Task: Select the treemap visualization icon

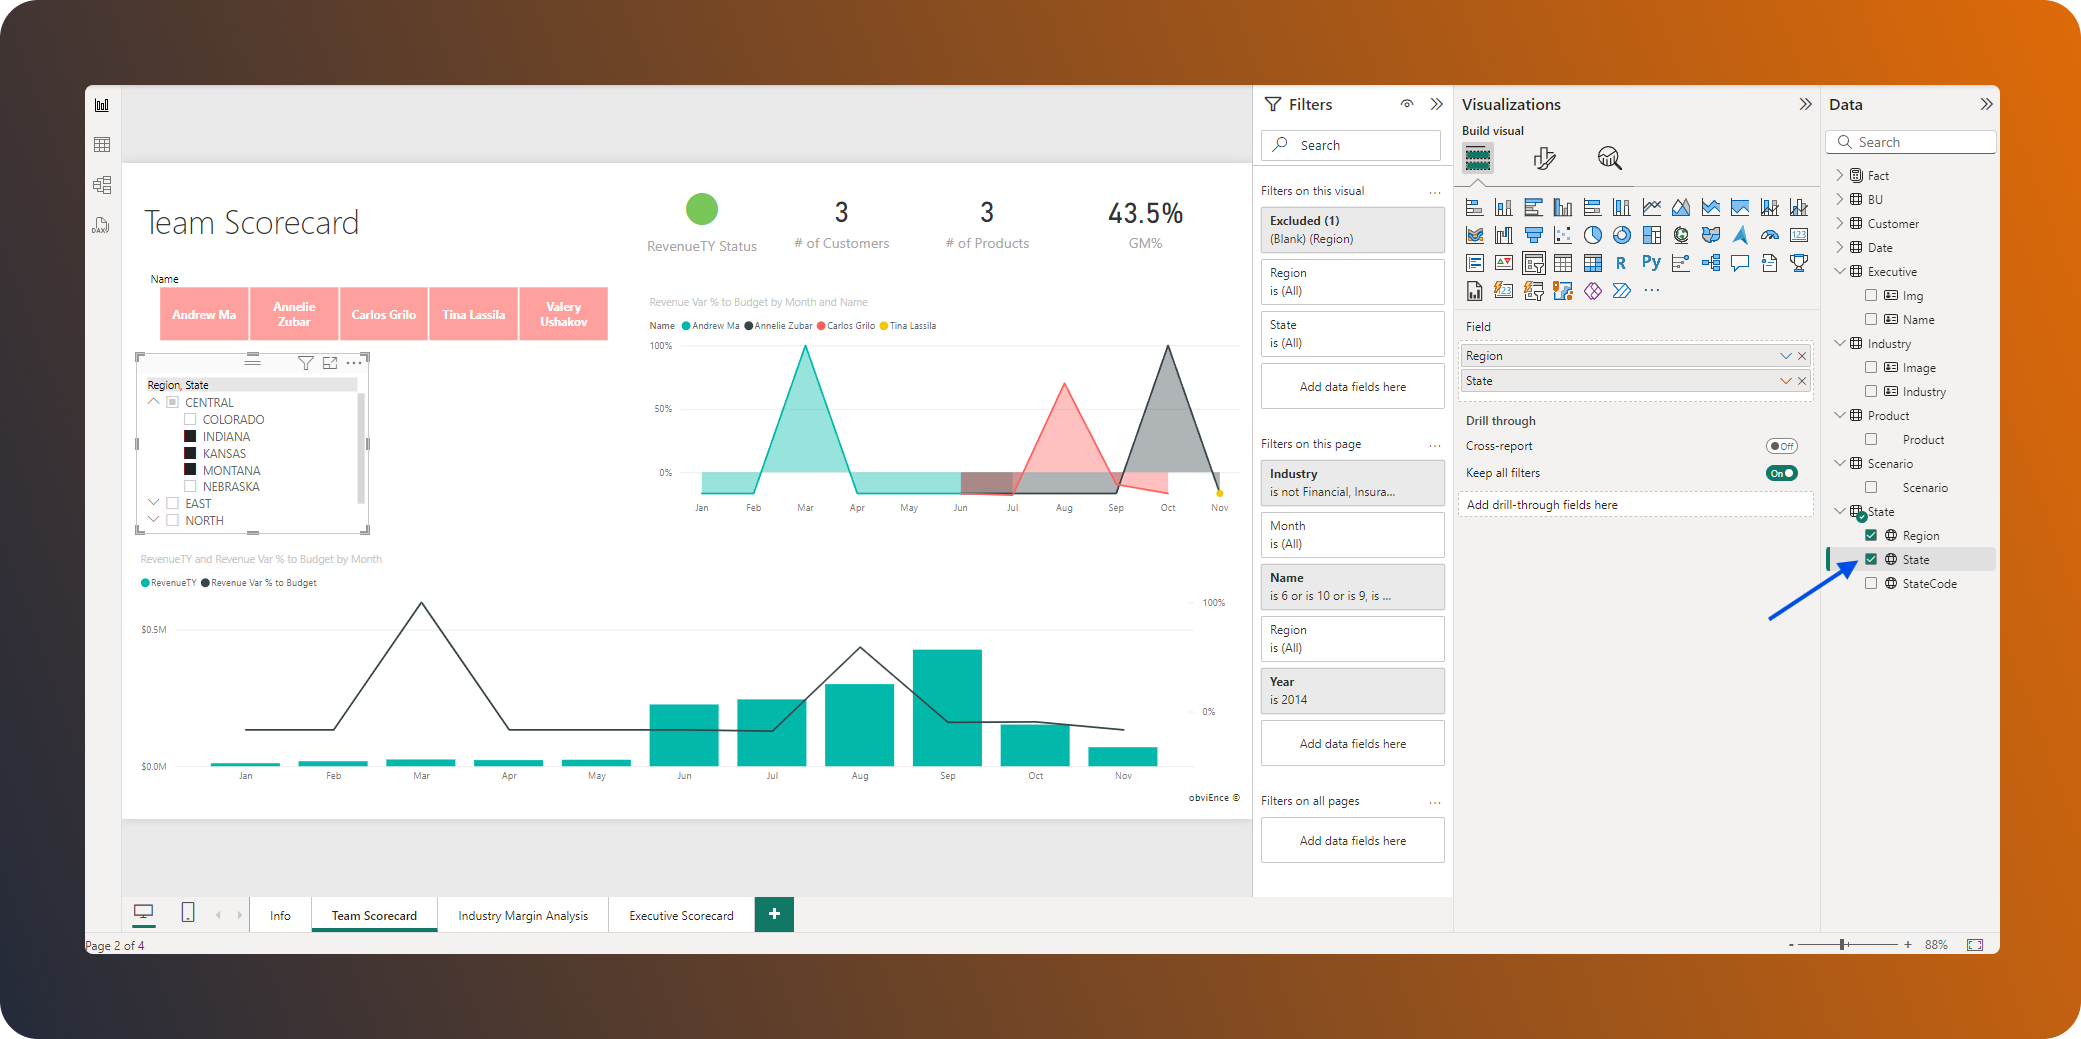Action: pos(1652,236)
